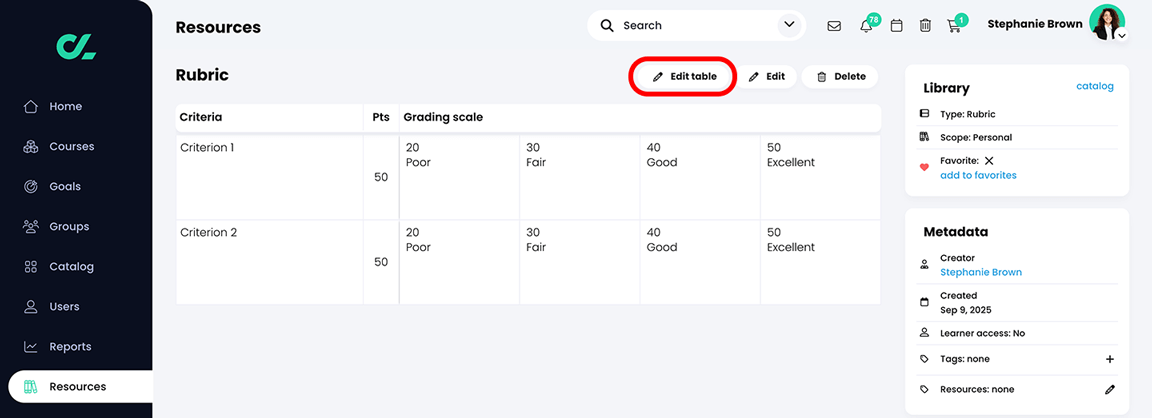The image size is (1152, 418).
Task: Click the Edit table button
Action: point(683,76)
